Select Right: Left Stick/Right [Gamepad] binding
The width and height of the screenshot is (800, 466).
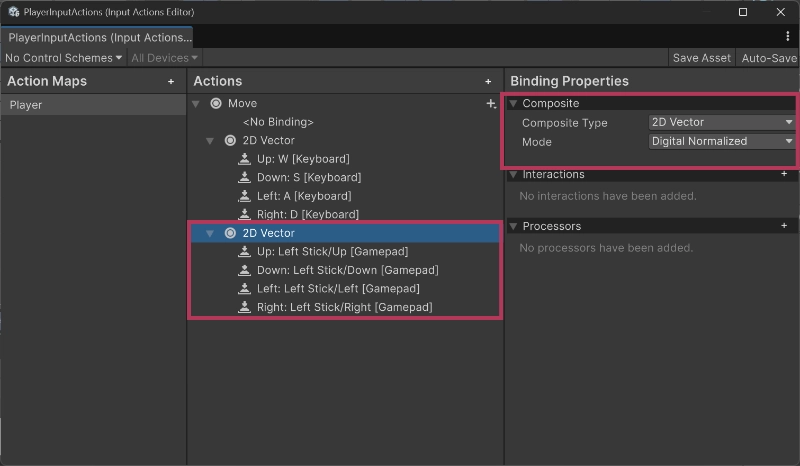pos(344,307)
